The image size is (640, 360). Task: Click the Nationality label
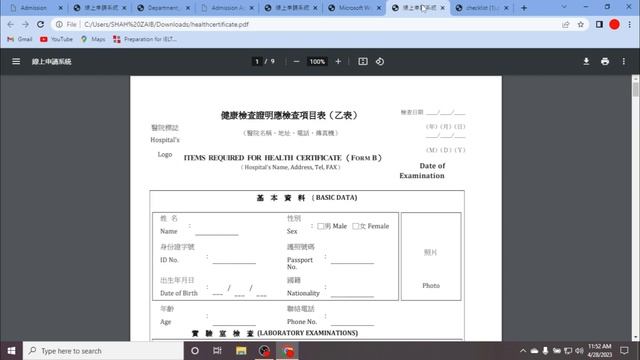303,293
